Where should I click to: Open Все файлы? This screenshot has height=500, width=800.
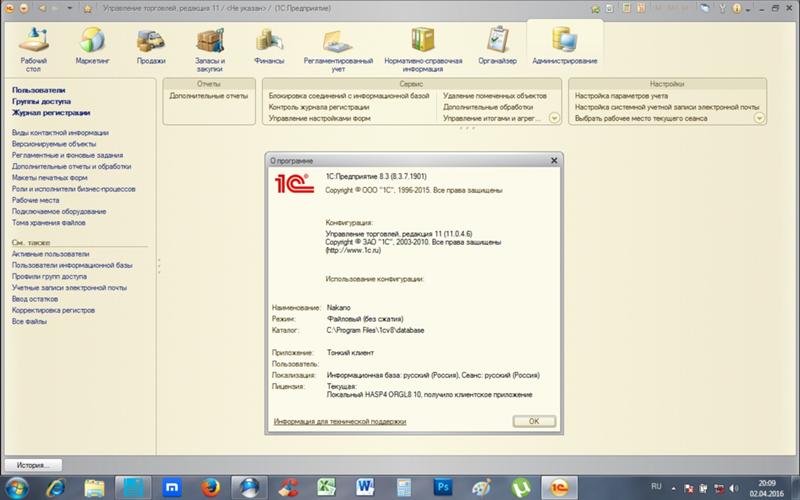(29, 321)
